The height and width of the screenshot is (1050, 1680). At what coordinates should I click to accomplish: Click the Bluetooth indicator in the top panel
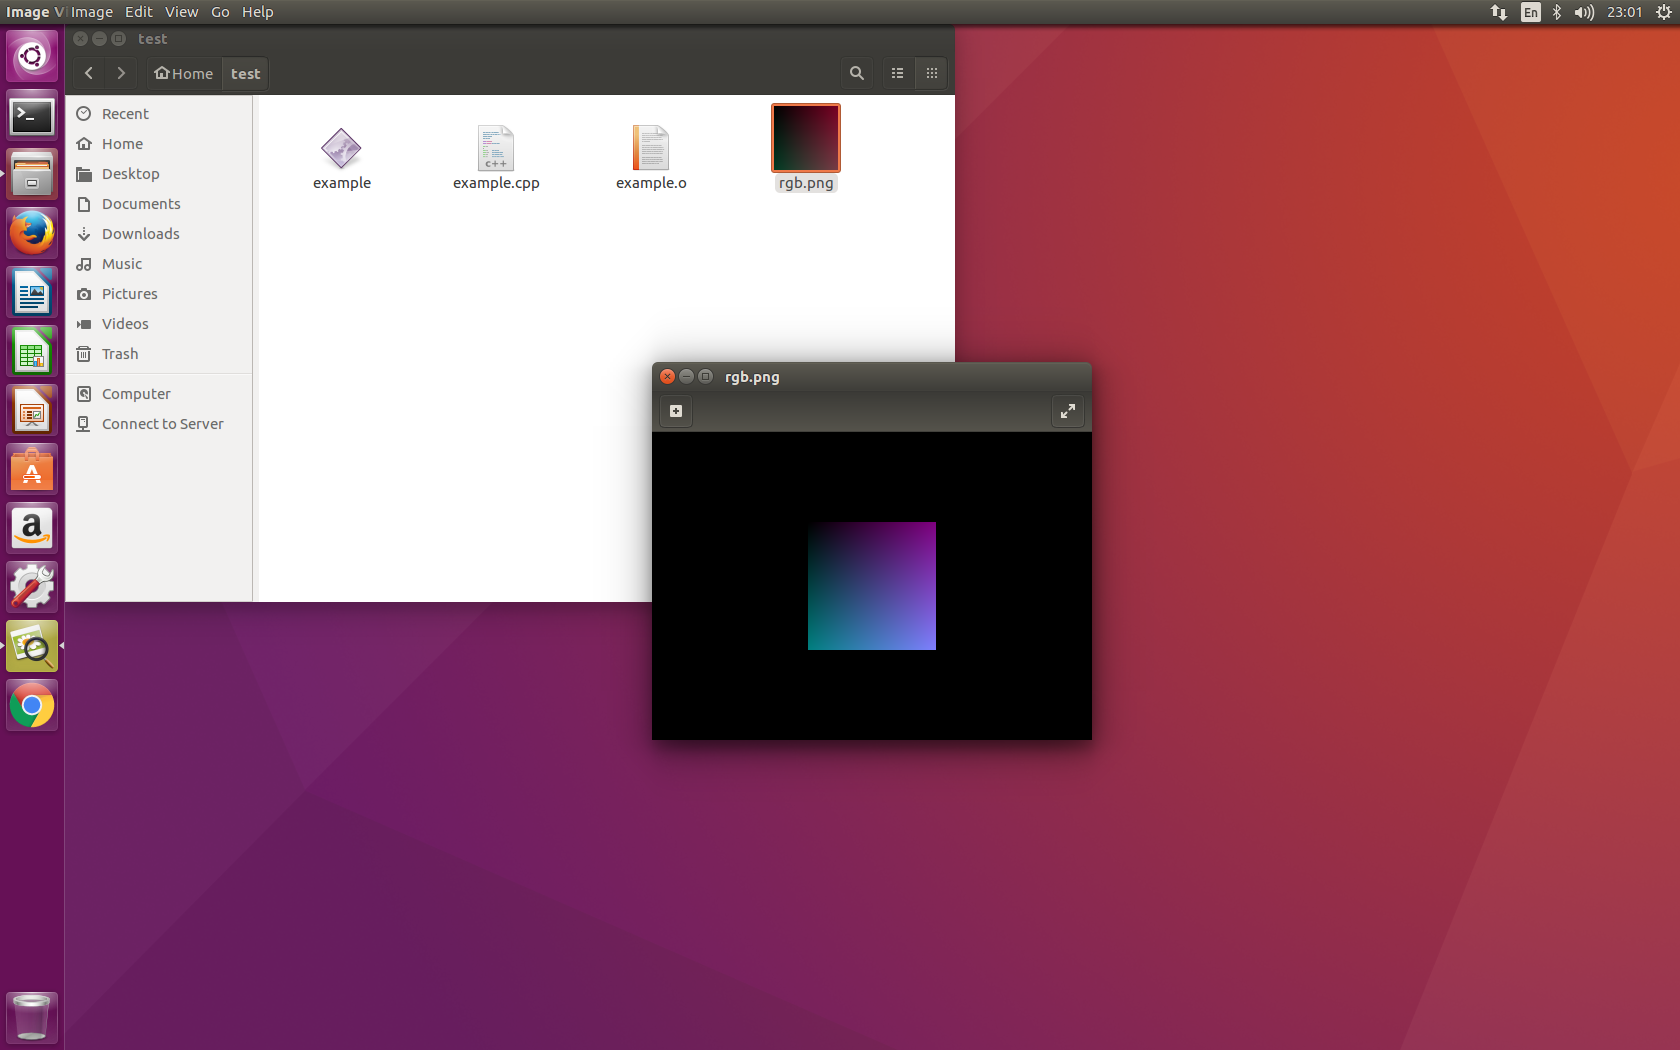point(1556,12)
